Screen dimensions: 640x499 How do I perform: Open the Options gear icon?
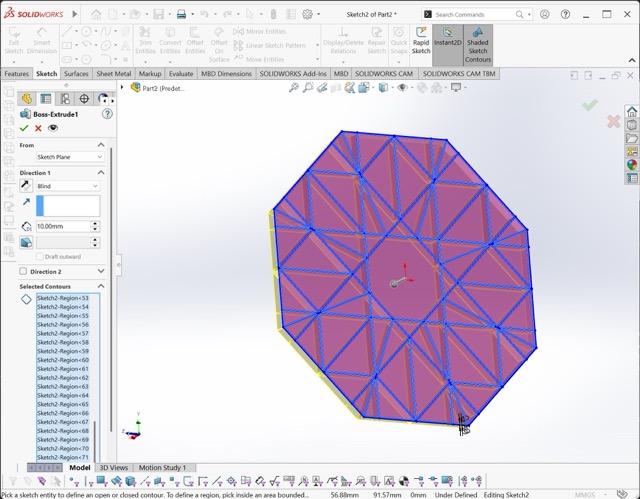pyautogui.click(x=307, y=14)
